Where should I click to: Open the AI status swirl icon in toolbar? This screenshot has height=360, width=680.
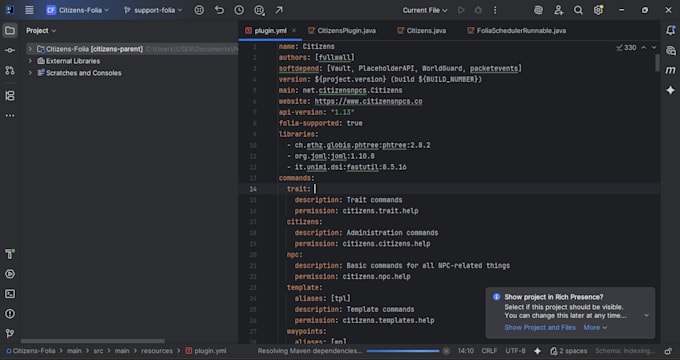[538, 10]
